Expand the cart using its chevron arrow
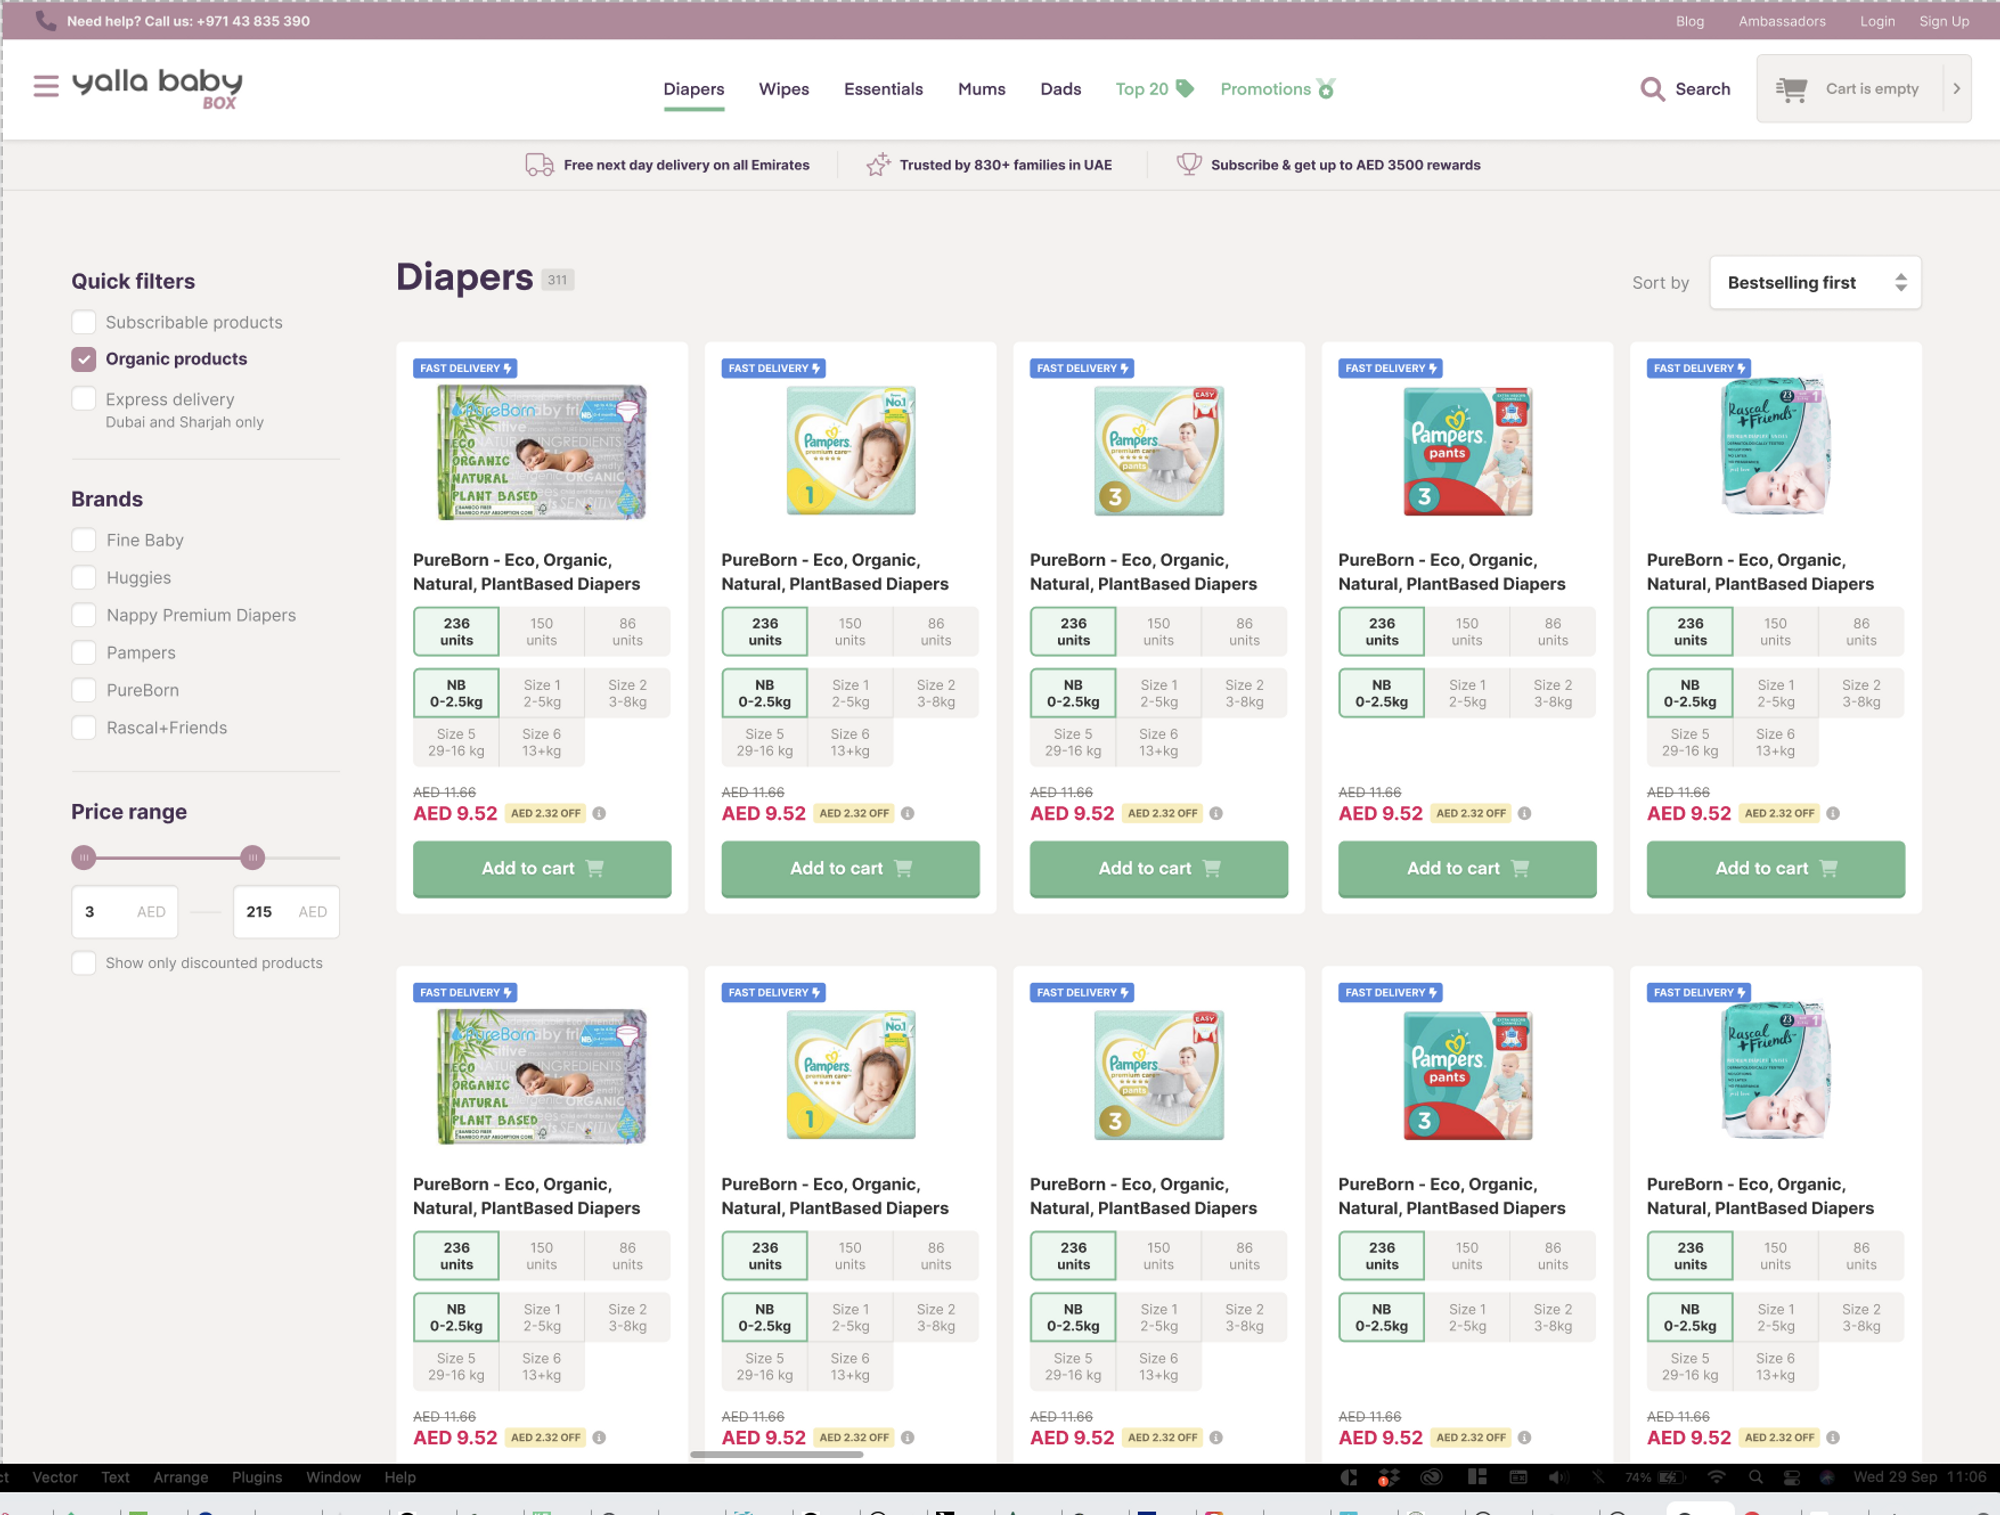2000x1515 pixels. pos(1956,89)
